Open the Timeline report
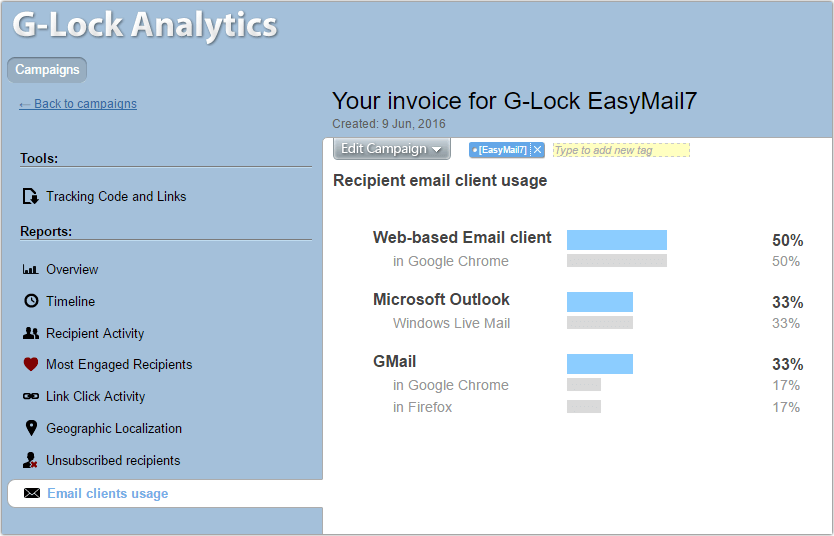Viewport: 834px width, 536px height. (x=70, y=302)
